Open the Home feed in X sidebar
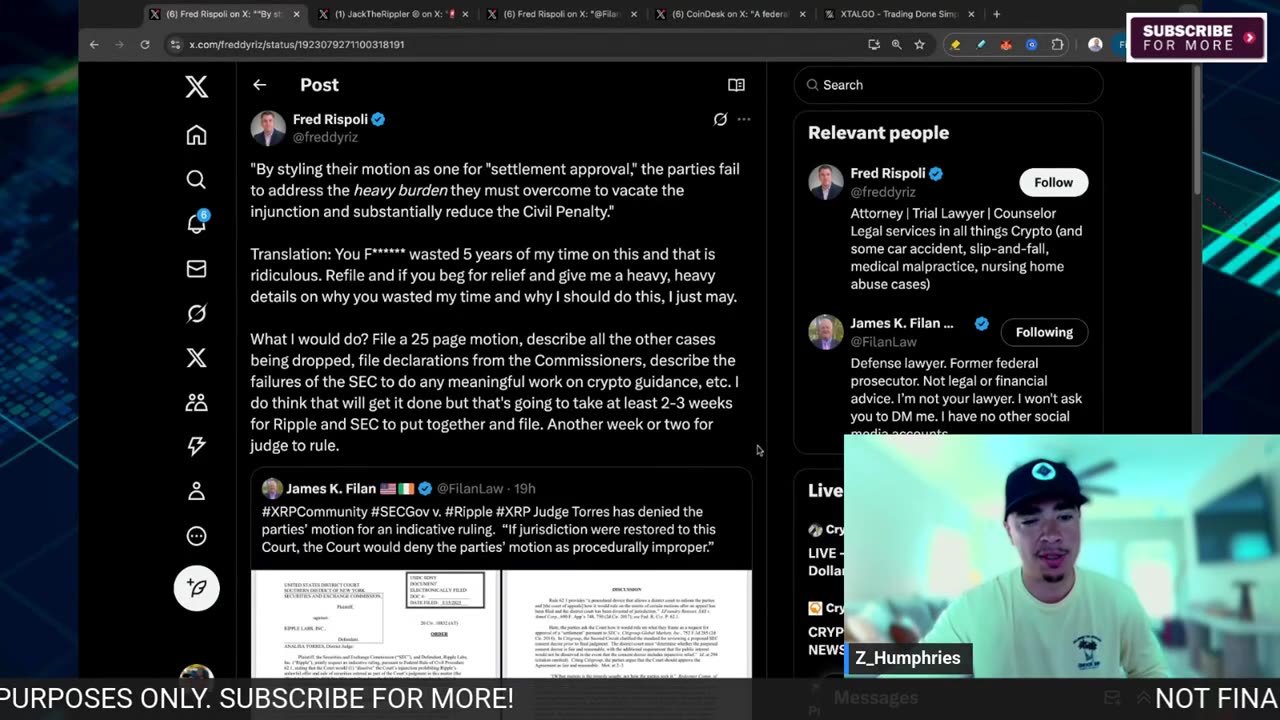This screenshot has width=1280, height=720. tap(196, 135)
